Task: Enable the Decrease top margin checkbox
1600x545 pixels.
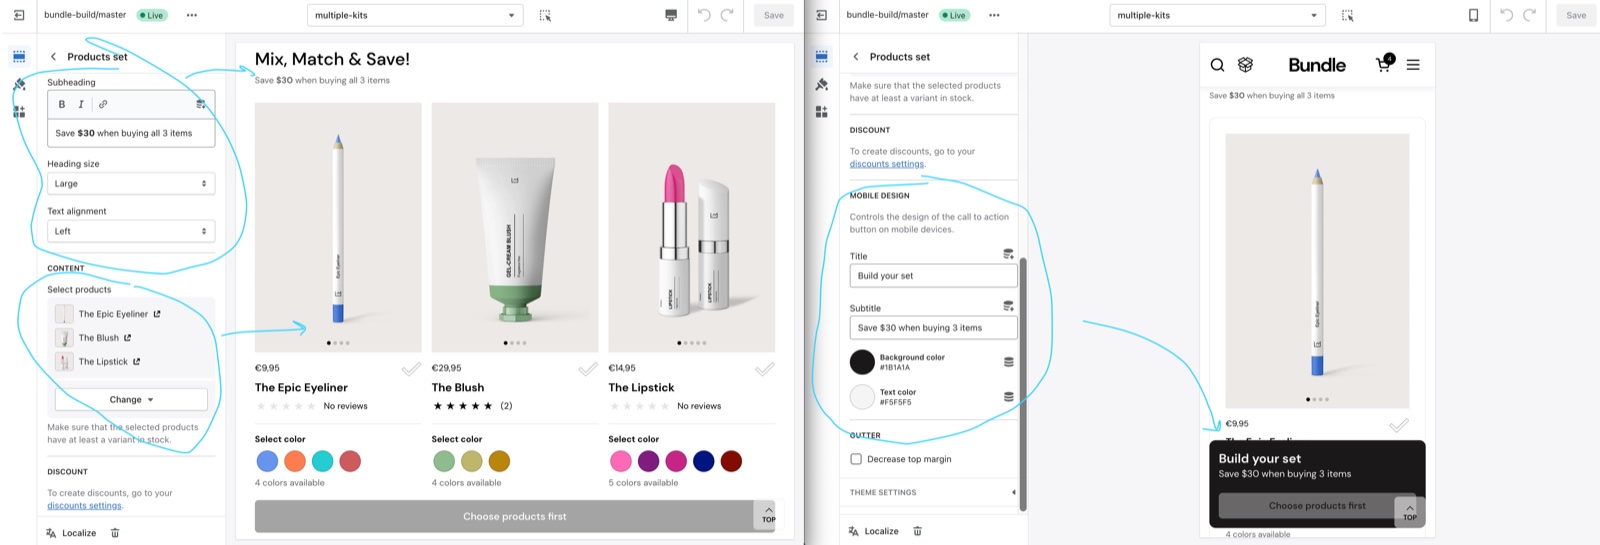Action: tap(856, 459)
